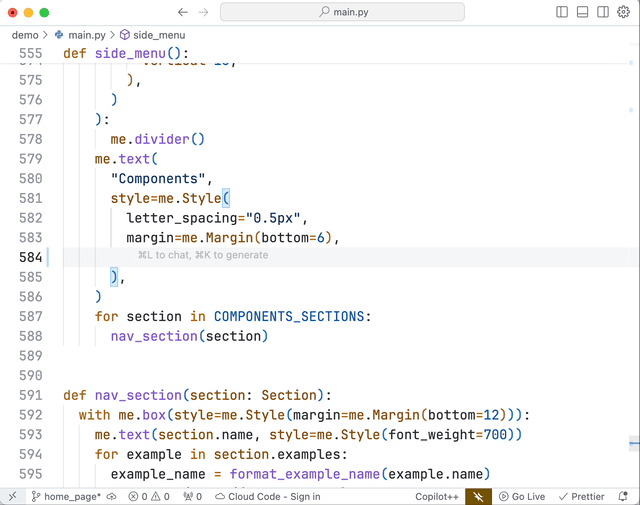Start Go Live server
The height and width of the screenshot is (505, 640).
coord(522,496)
